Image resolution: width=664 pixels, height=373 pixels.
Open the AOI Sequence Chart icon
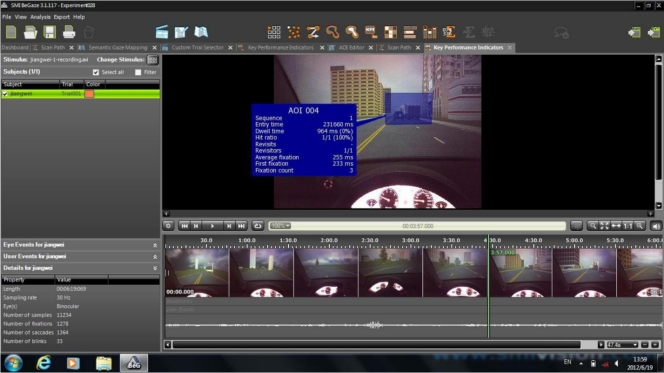[410, 32]
